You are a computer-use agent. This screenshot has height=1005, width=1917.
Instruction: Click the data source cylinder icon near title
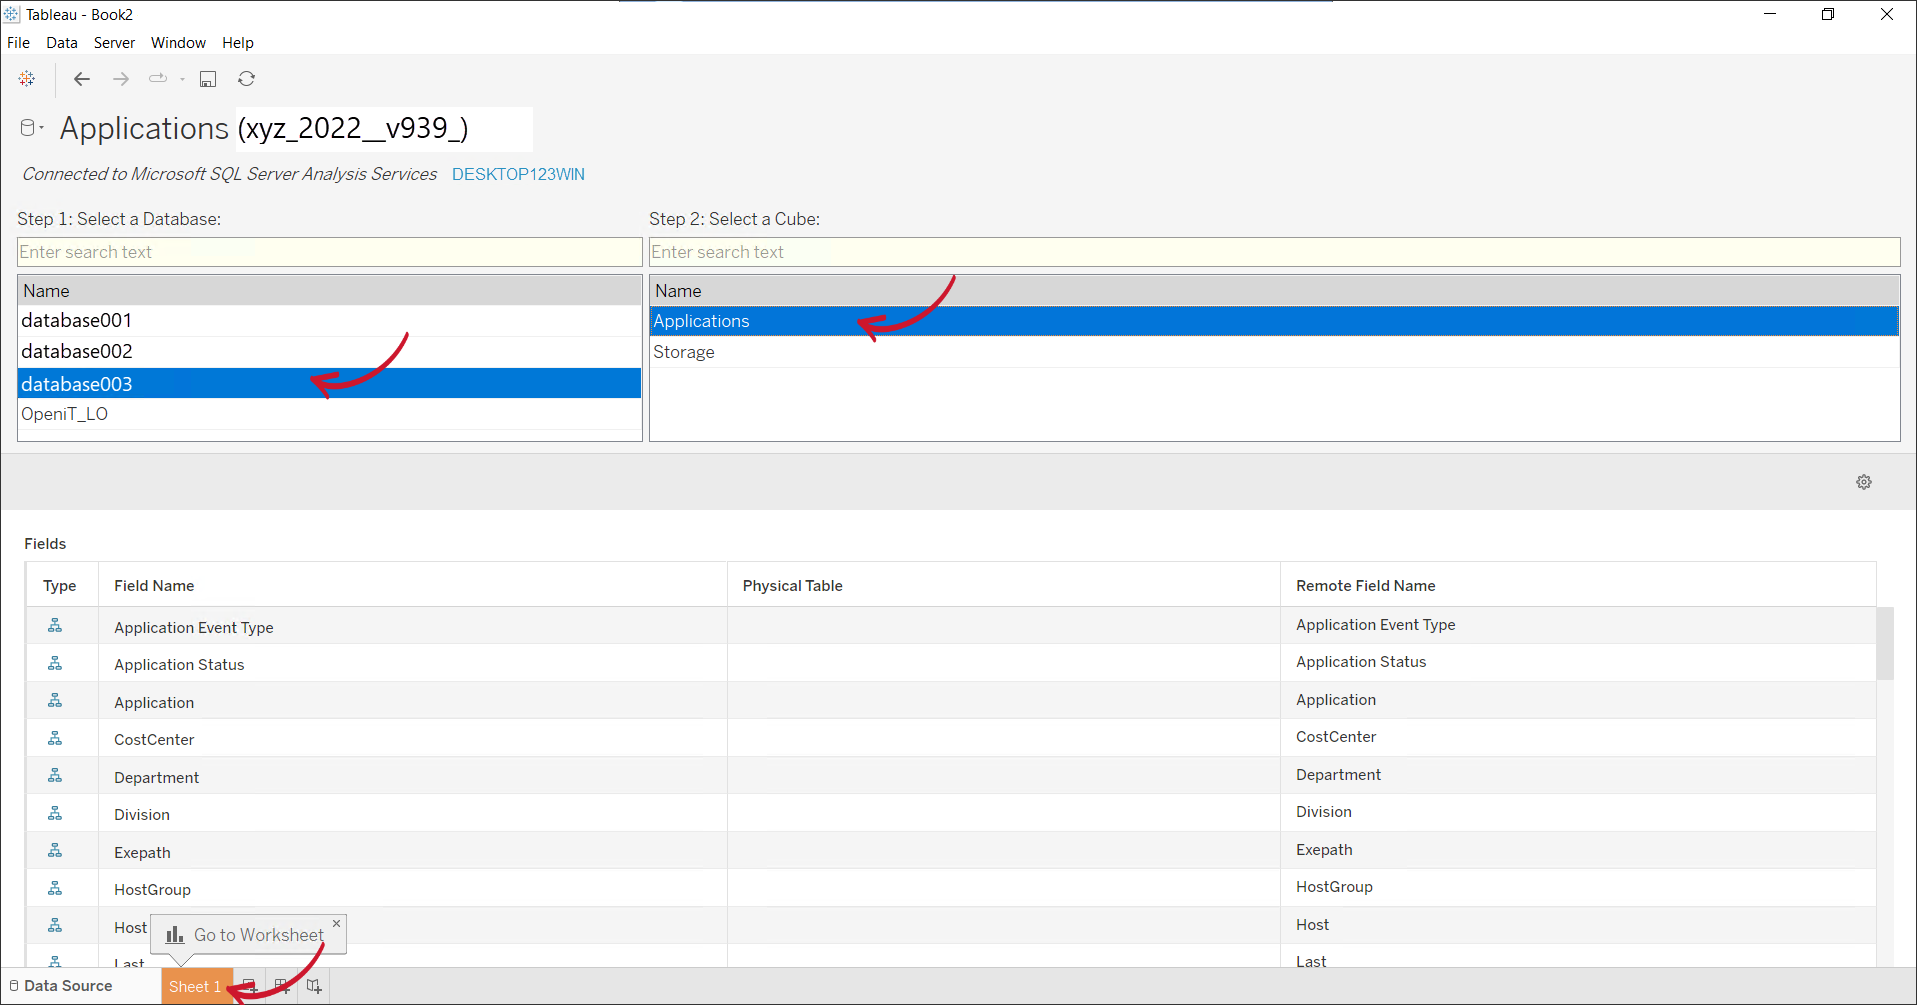click(x=27, y=126)
